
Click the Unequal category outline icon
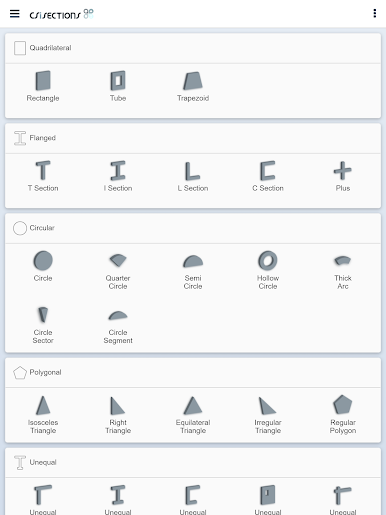[20, 462]
